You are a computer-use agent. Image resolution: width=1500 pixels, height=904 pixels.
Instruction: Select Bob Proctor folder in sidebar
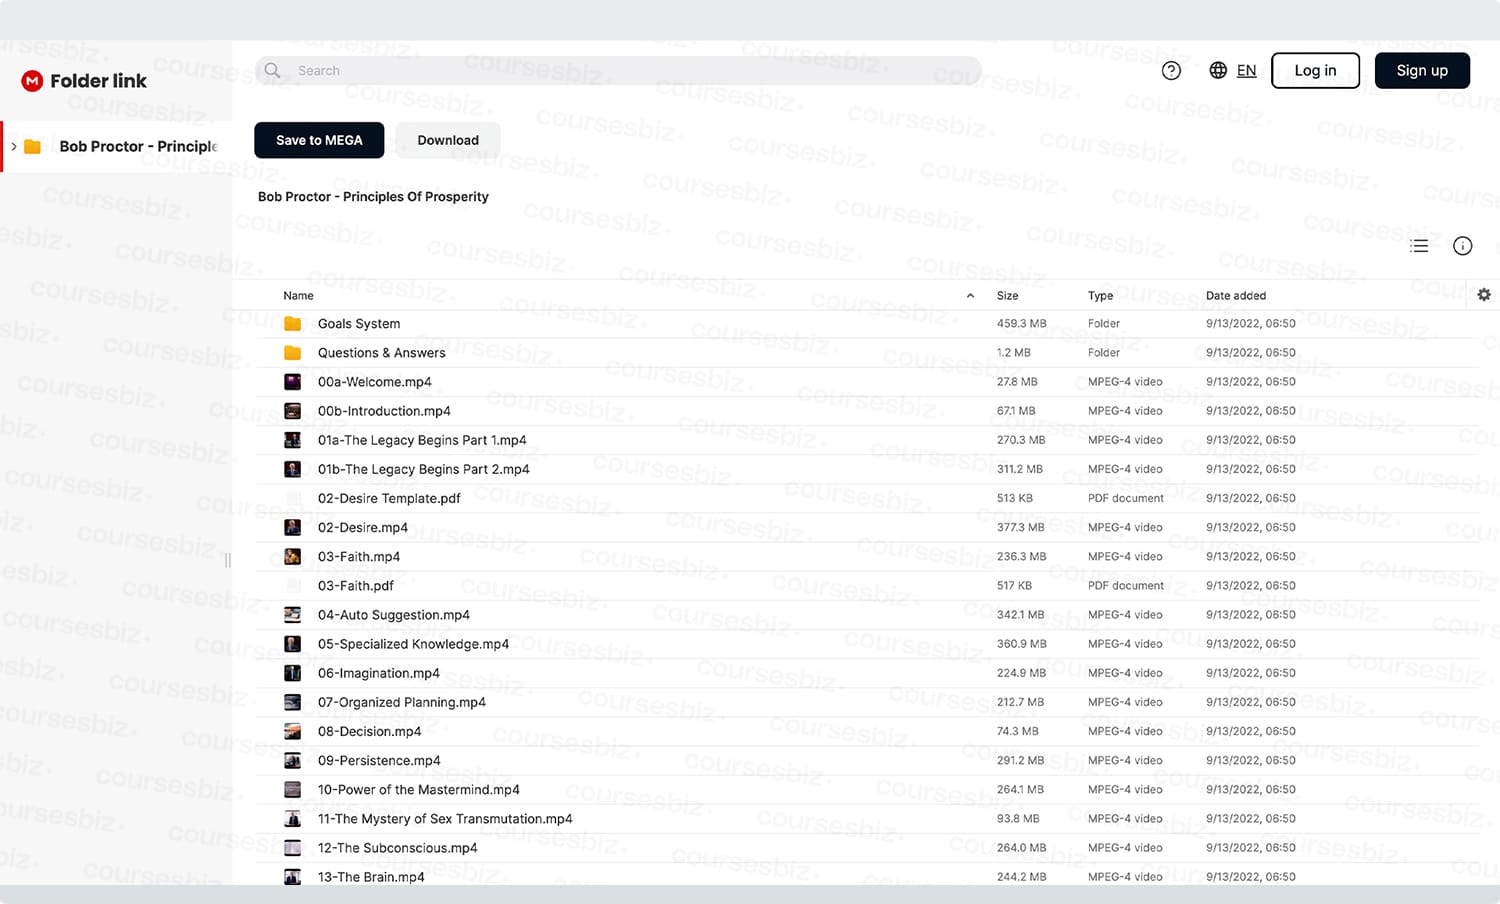coord(118,147)
